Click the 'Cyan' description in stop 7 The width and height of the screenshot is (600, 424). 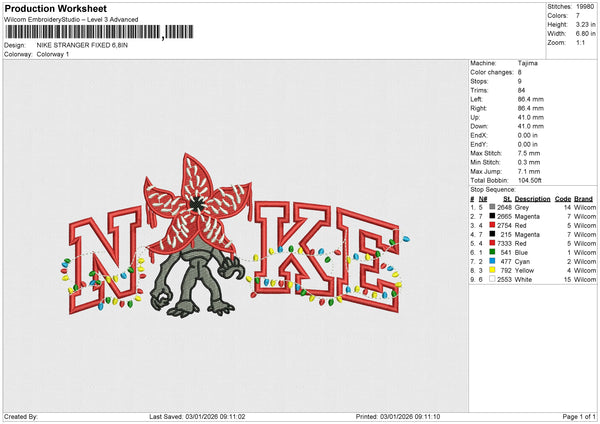(522, 261)
